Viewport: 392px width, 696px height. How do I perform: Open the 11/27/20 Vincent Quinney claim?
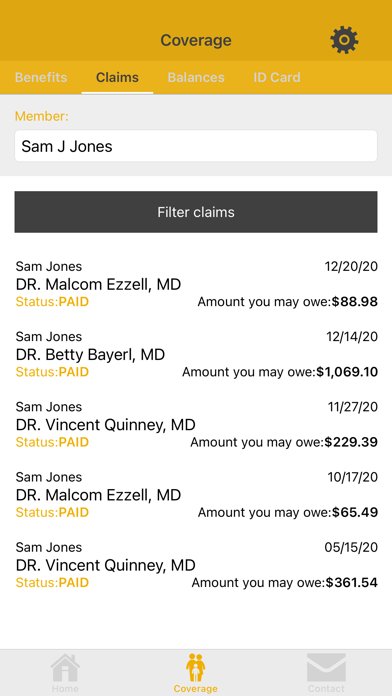[x=196, y=424]
